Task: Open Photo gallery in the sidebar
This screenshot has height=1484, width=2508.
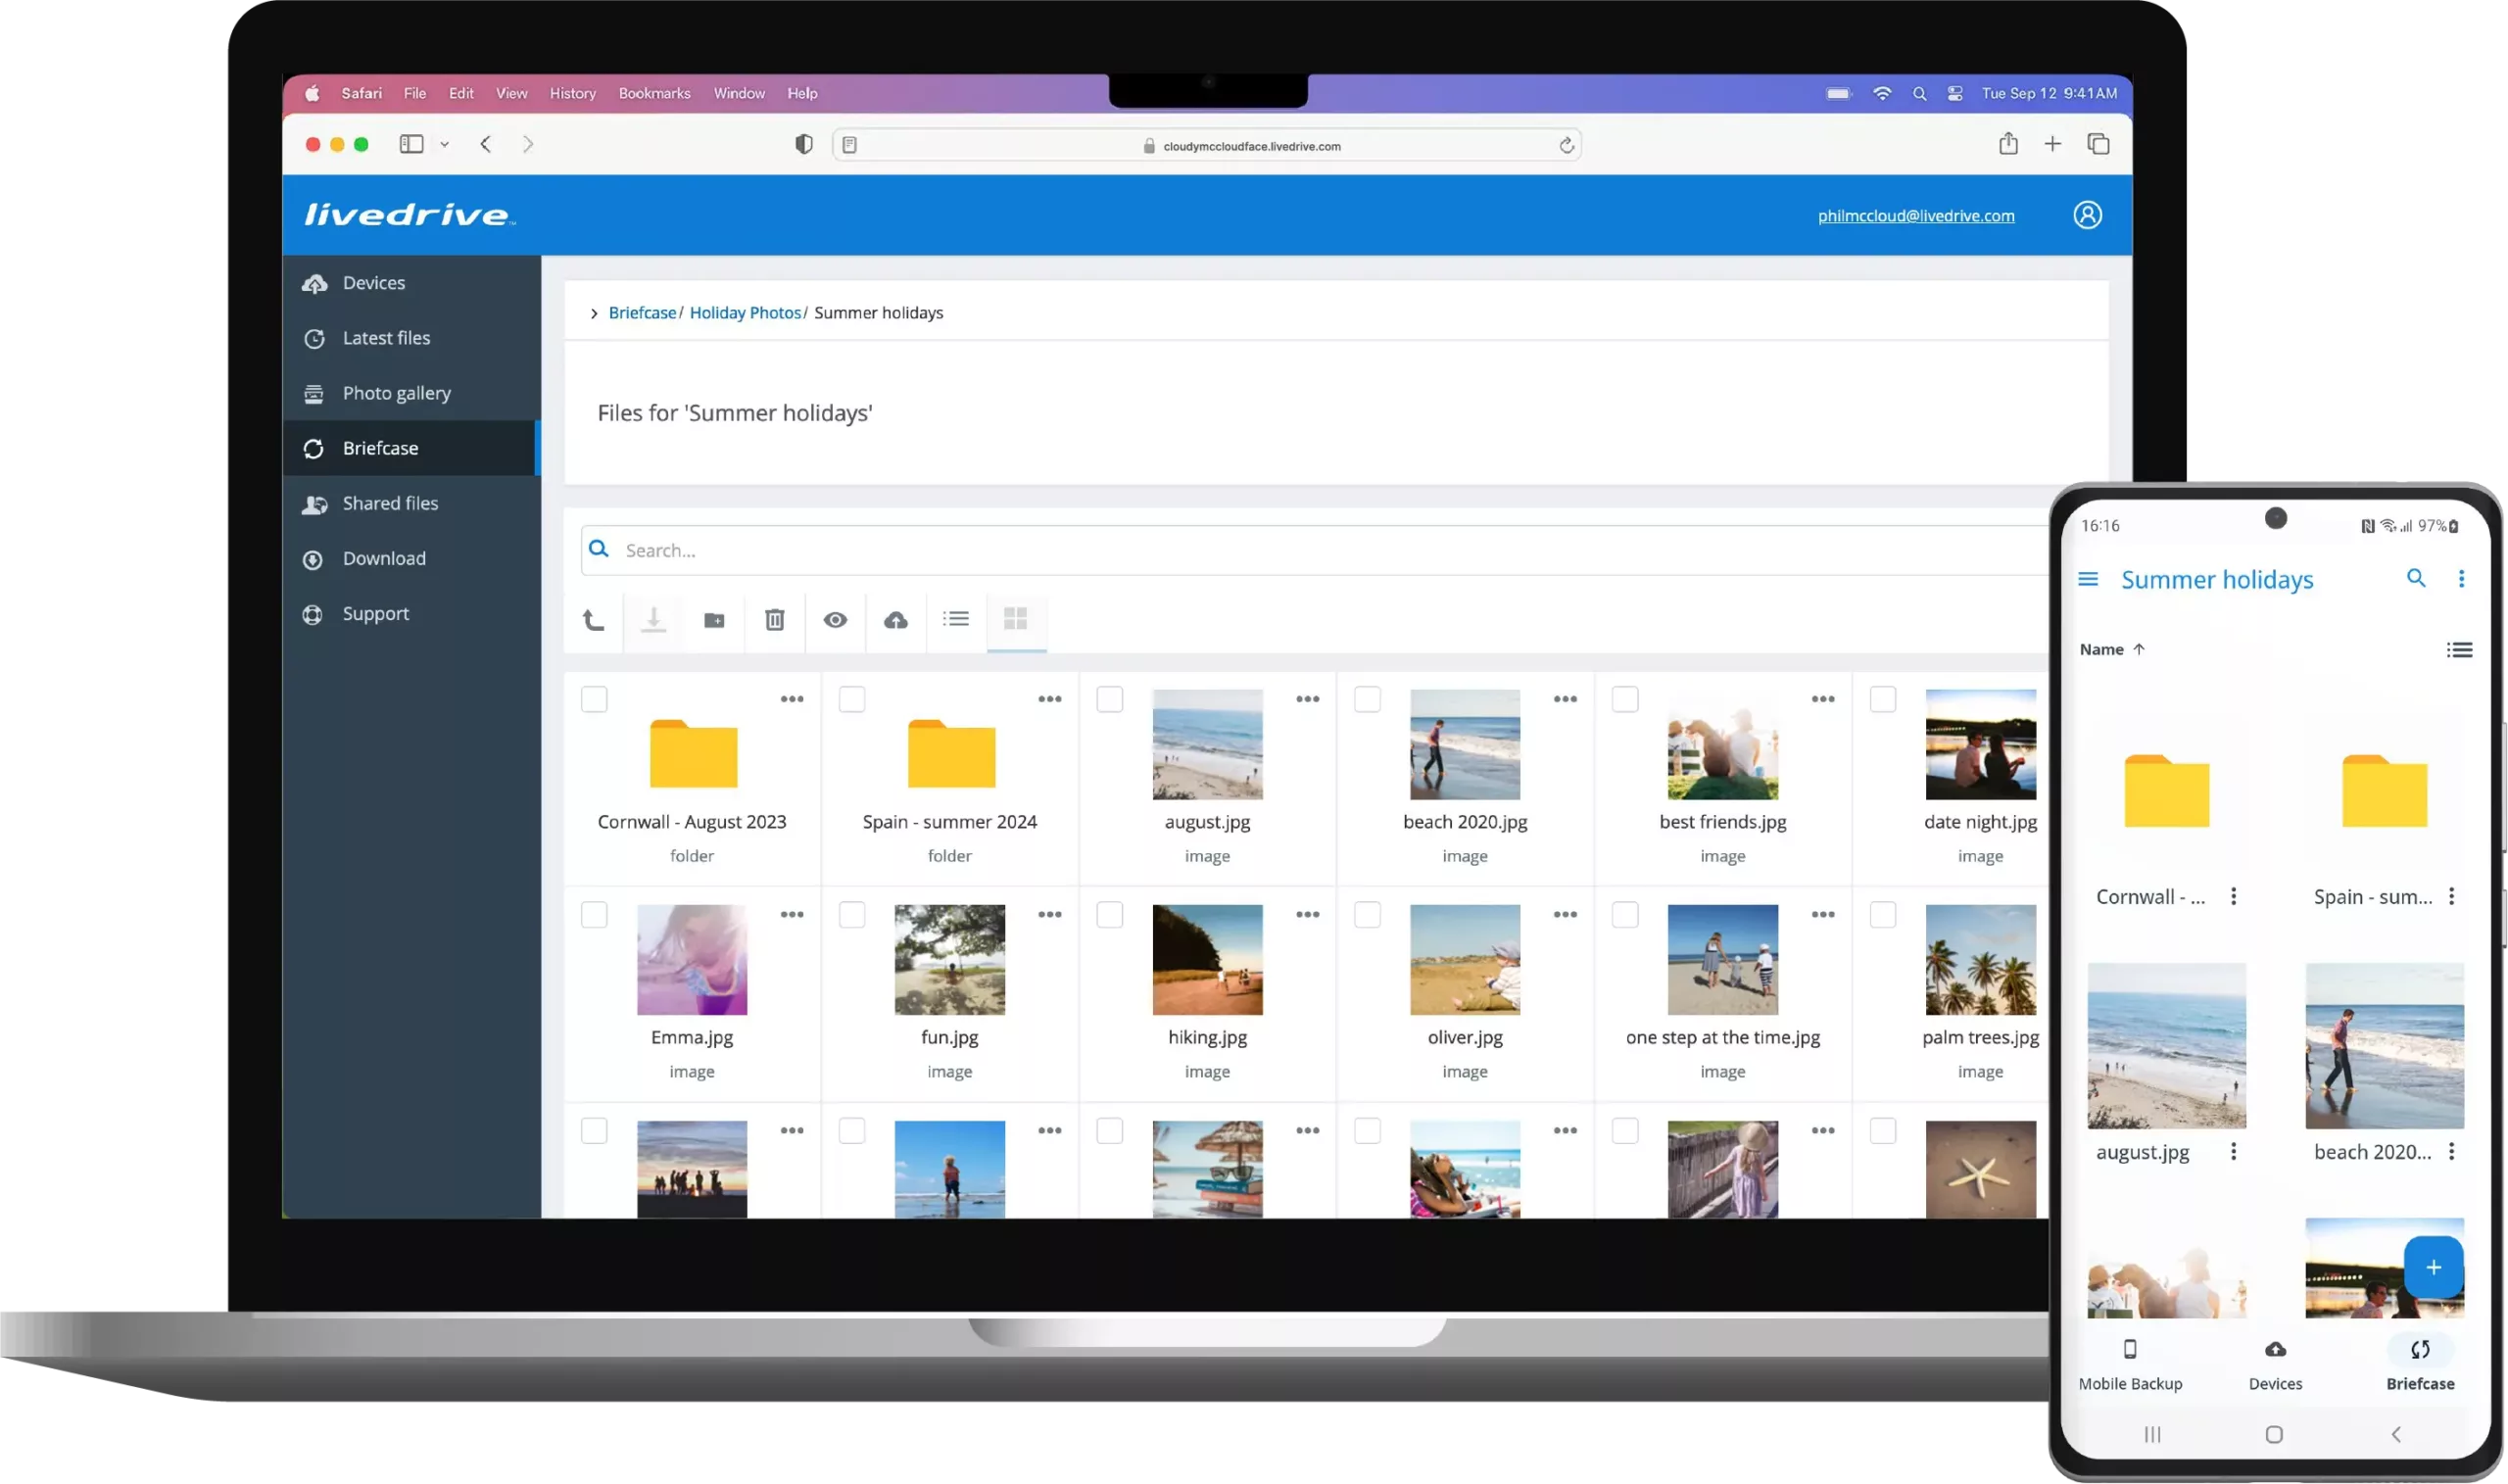Action: click(x=396, y=393)
